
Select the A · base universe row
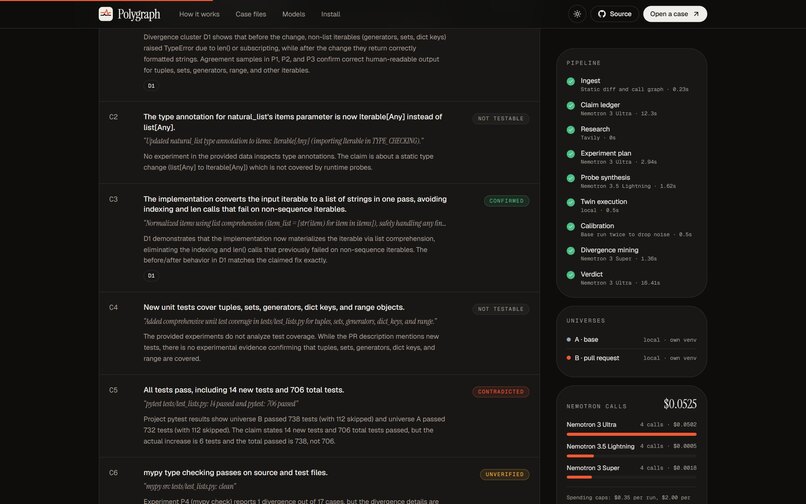pos(631,339)
